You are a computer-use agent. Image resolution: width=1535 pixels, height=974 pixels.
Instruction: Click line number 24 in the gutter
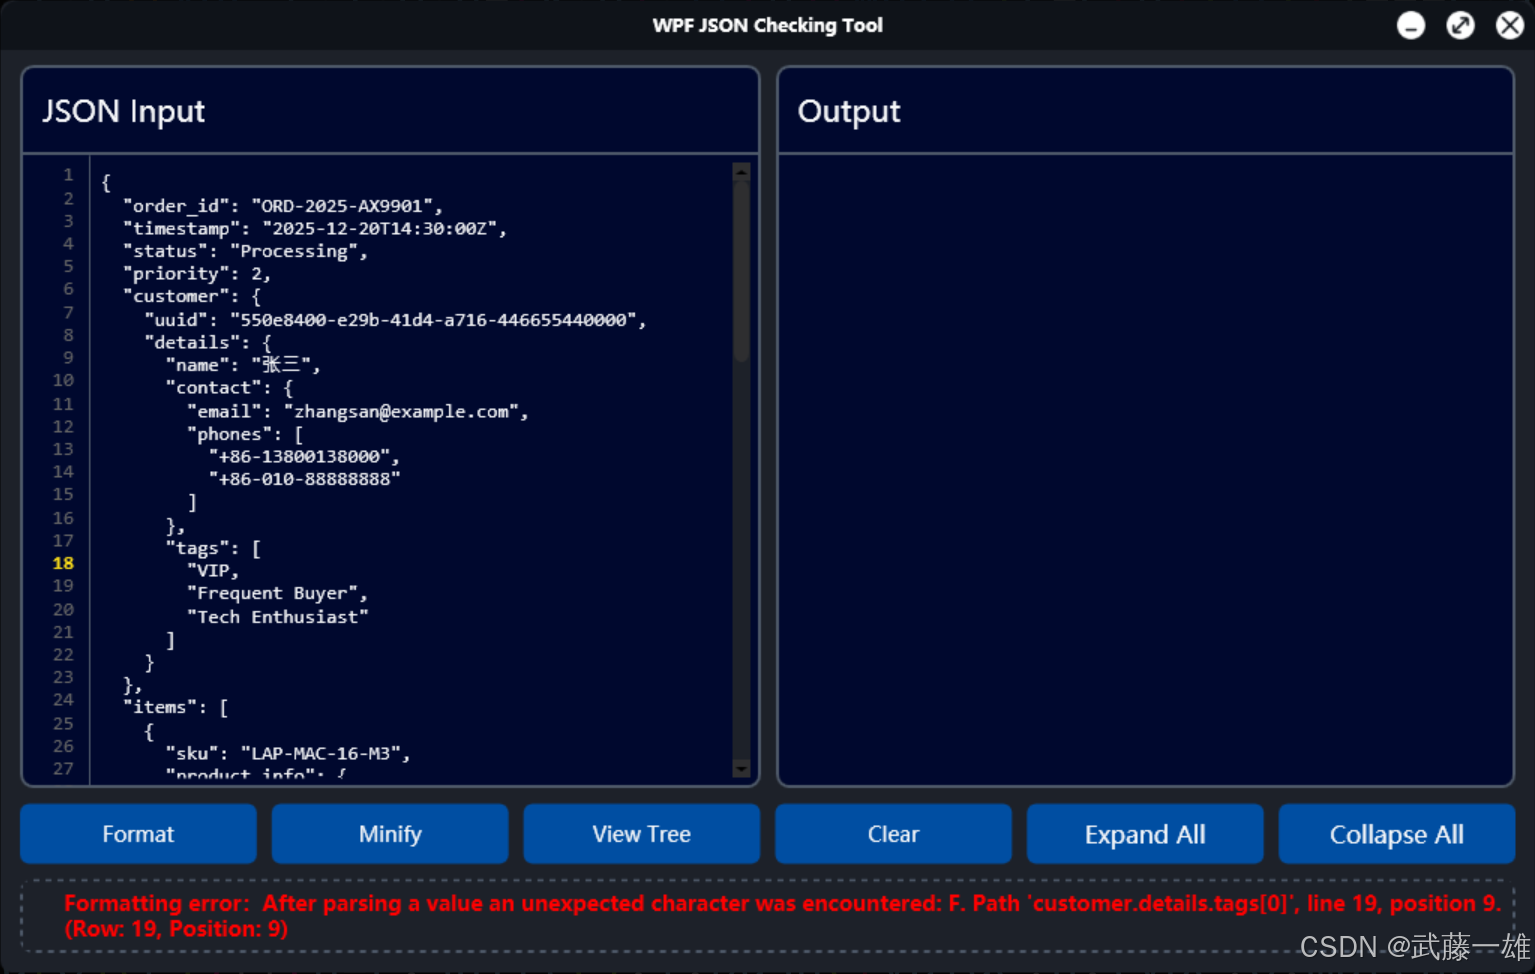tap(63, 700)
